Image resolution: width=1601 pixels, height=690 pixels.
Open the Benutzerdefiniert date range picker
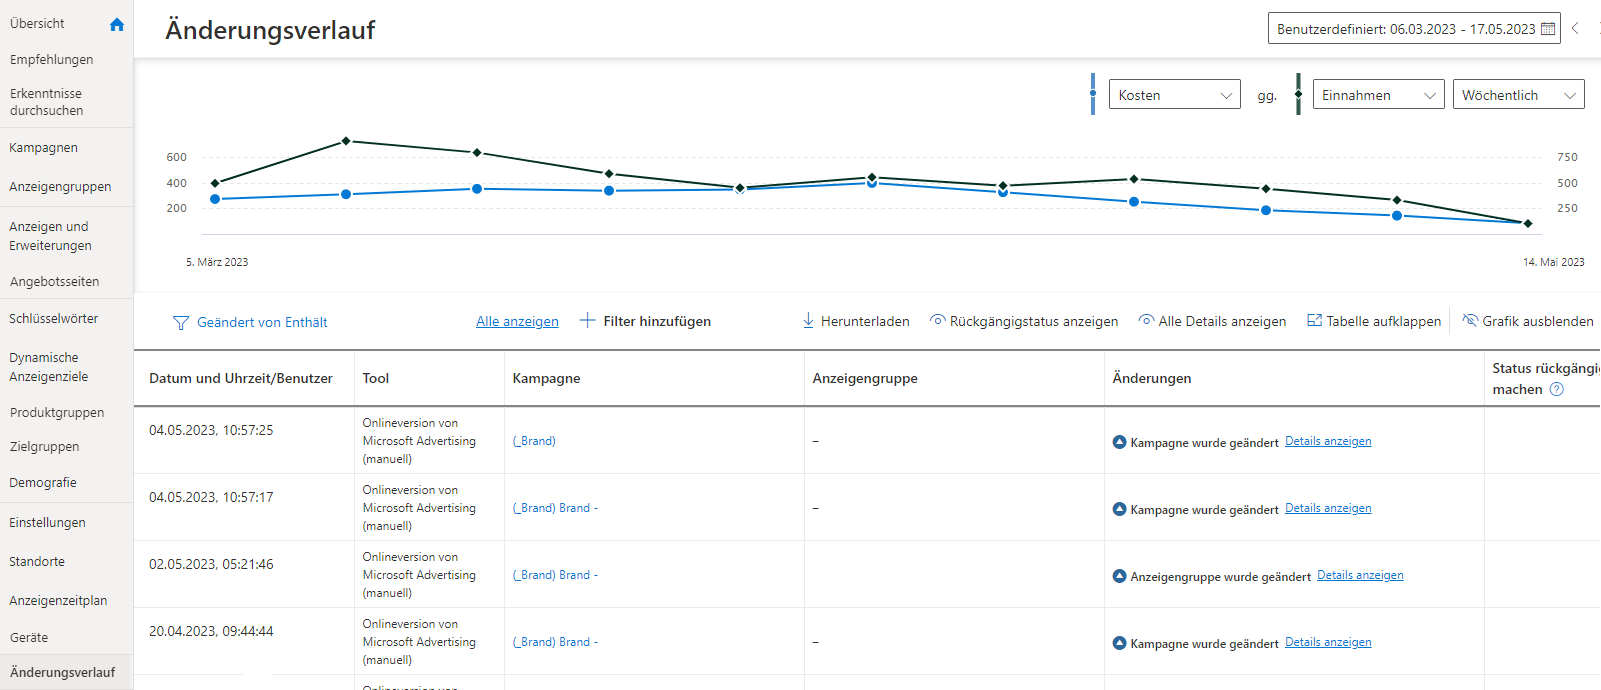pyautogui.click(x=1414, y=29)
